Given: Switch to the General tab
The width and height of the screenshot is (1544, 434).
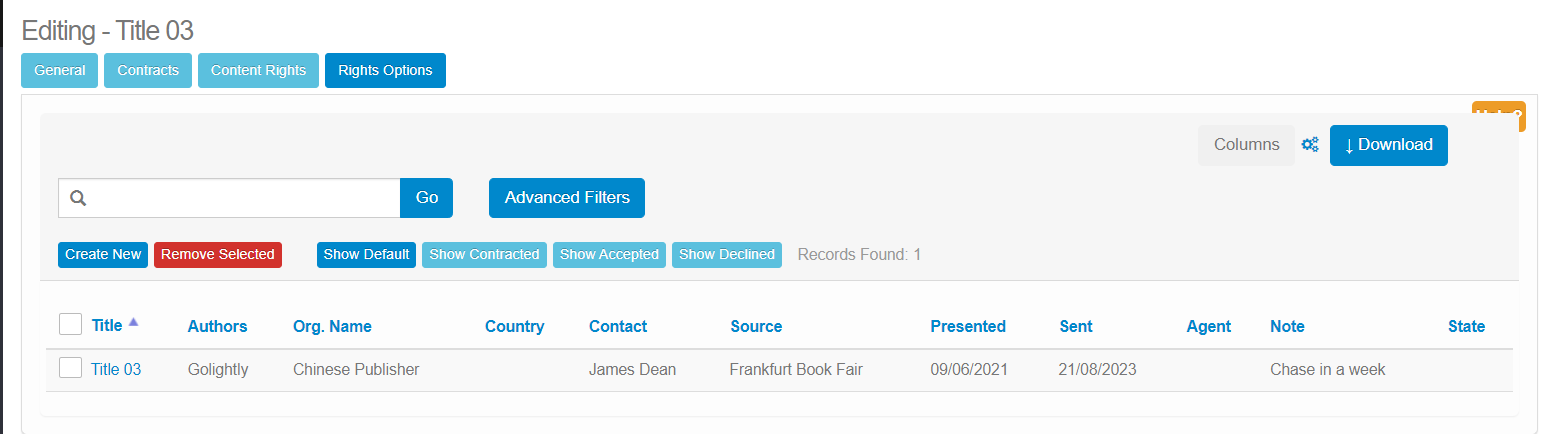Looking at the screenshot, I should tap(60, 71).
